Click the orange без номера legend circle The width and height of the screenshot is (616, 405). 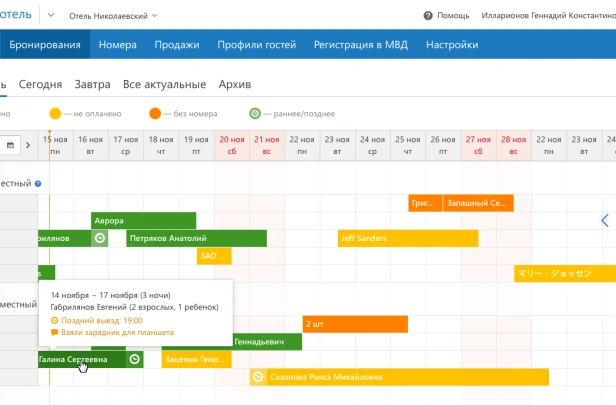[x=155, y=114]
